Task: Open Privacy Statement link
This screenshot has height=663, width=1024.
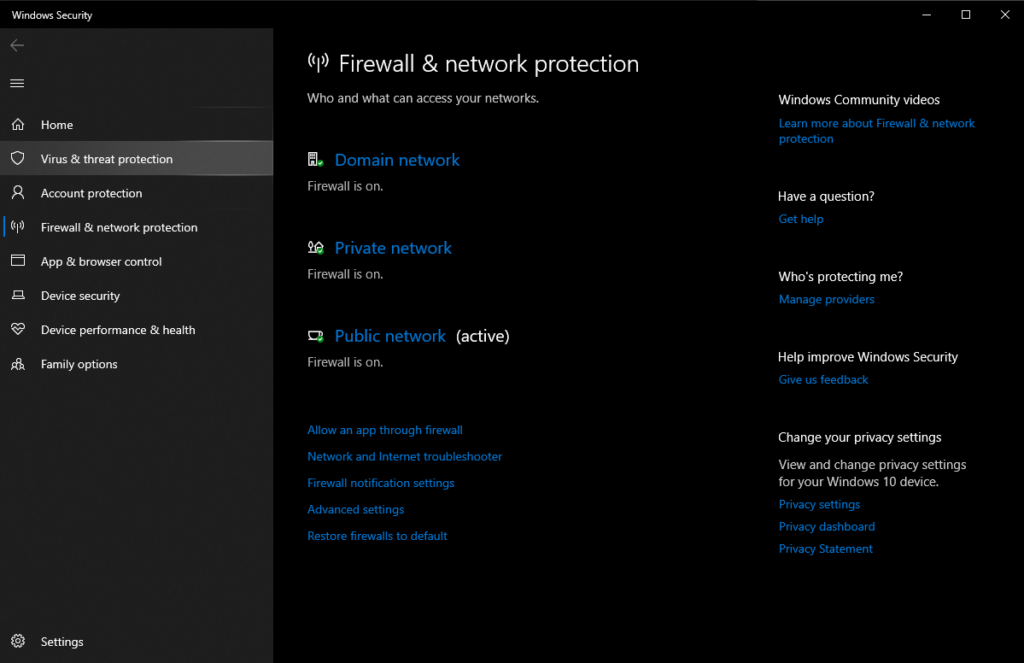Action: [825, 549]
